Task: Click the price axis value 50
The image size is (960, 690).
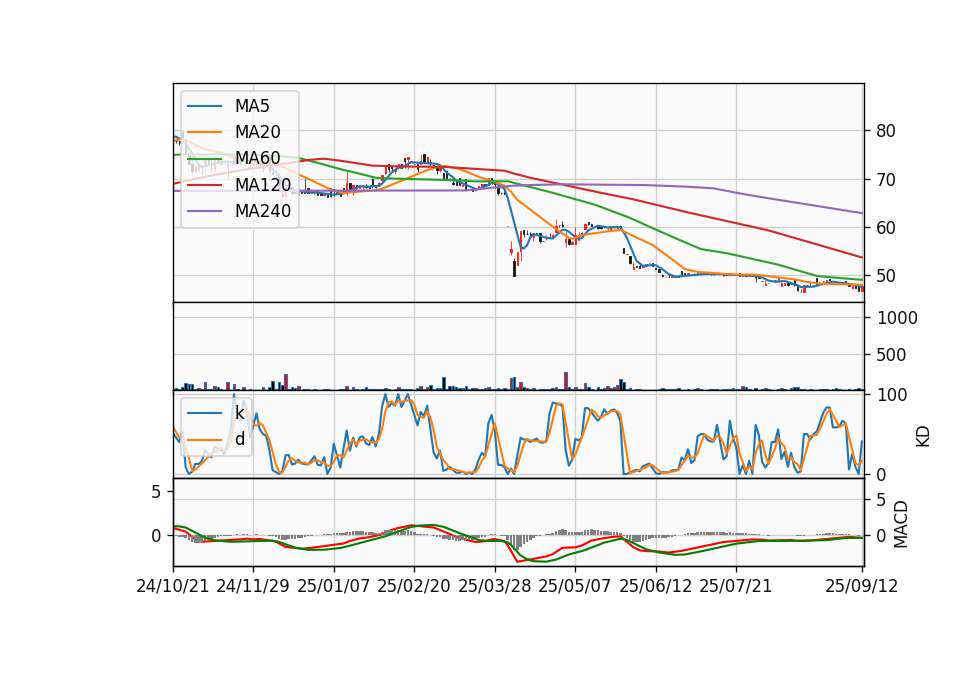Action: point(886,276)
